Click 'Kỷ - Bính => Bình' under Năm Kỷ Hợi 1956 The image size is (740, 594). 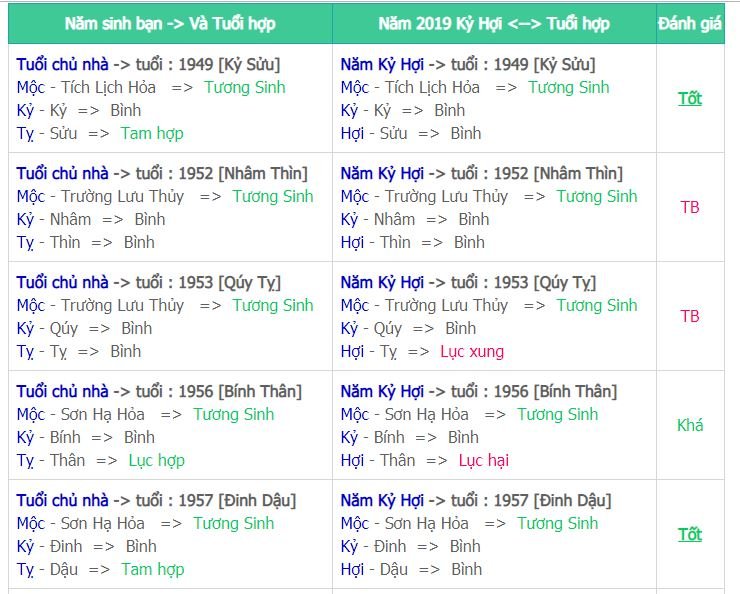pos(410,438)
